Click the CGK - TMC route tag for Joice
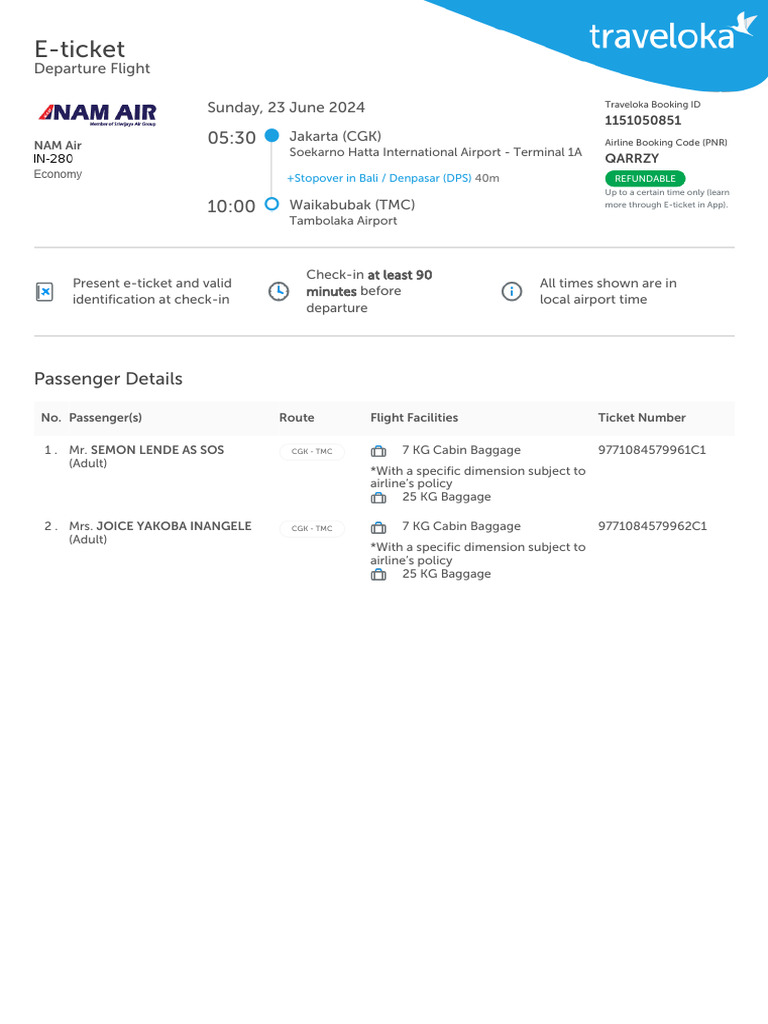The height and width of the screenshot is (1024, 768). 312,528
